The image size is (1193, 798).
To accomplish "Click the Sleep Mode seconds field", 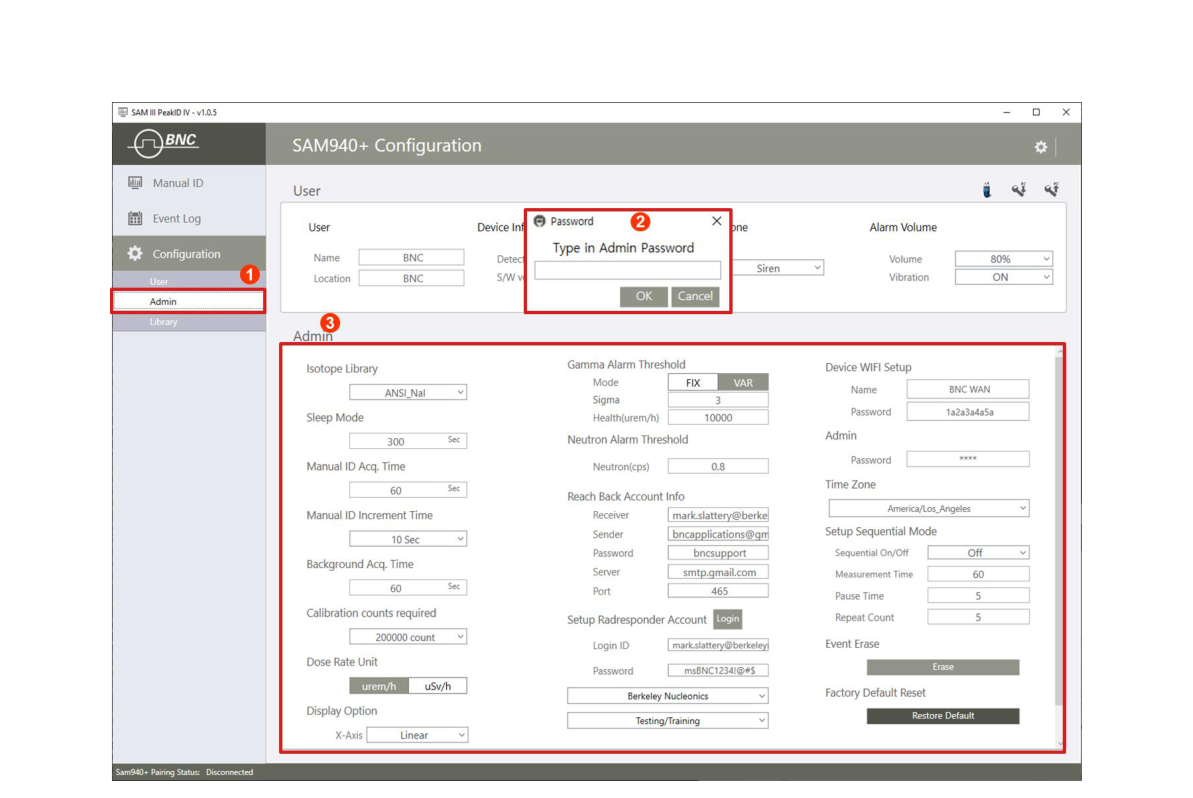I will click(x=408, y=440).
